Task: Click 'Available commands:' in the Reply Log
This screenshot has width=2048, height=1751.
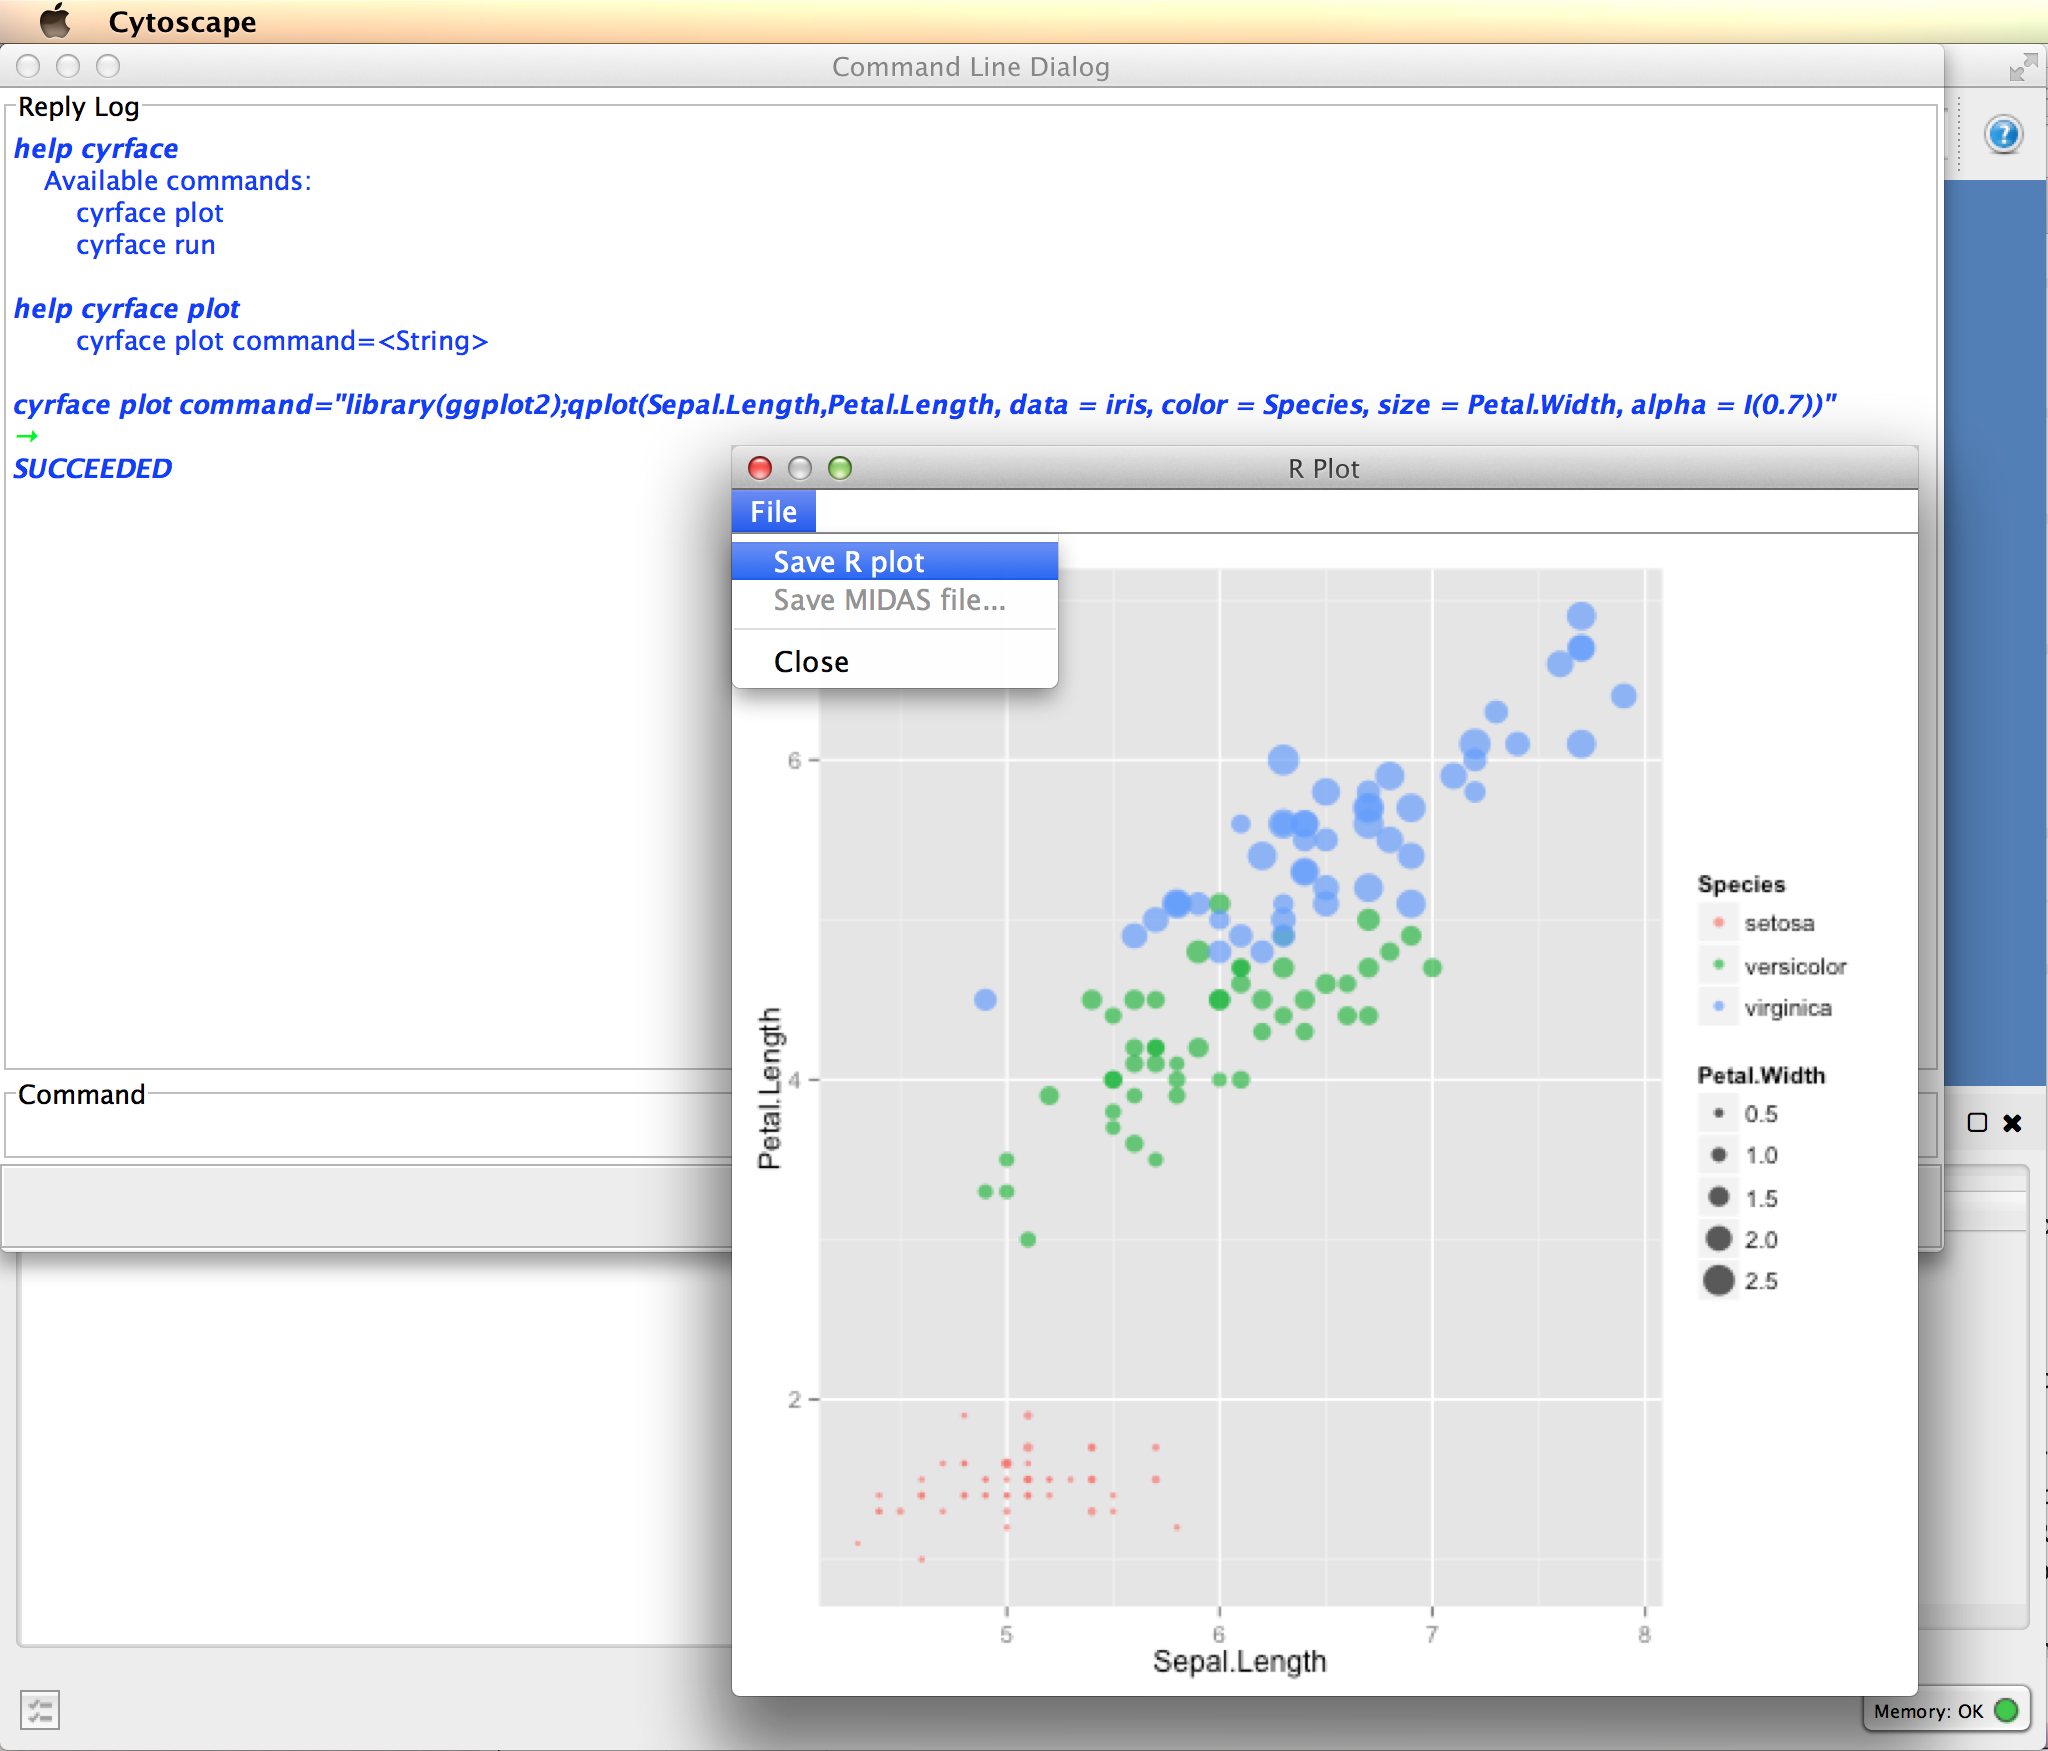Action: (178, 181)
